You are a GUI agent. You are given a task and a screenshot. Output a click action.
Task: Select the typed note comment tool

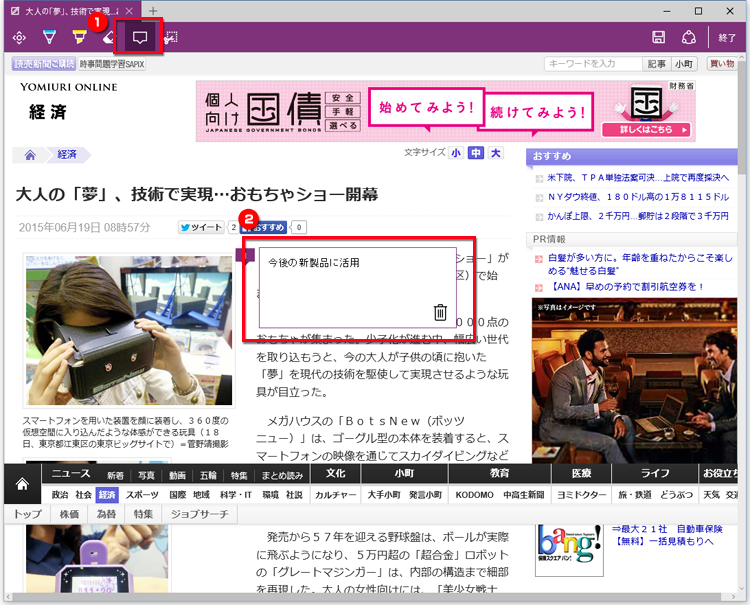140,38
